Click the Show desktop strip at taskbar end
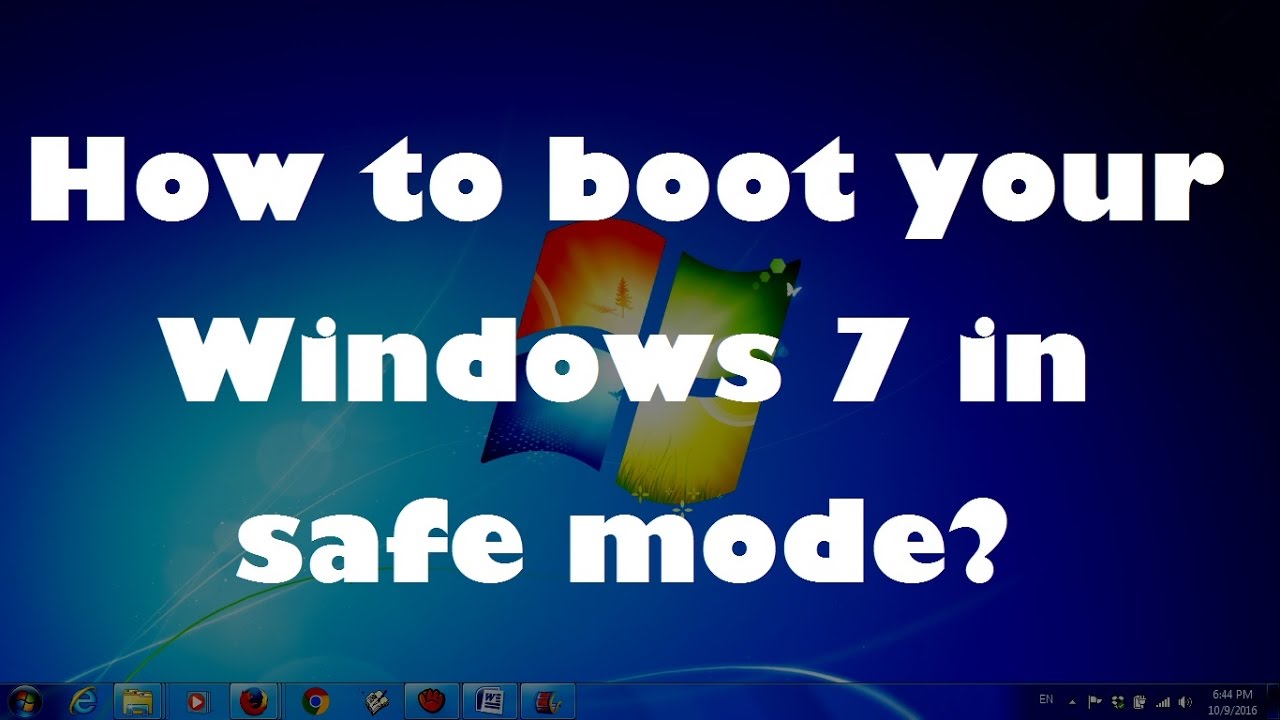This screenshot has height=720, width=1280. (x=1272, y=702)
